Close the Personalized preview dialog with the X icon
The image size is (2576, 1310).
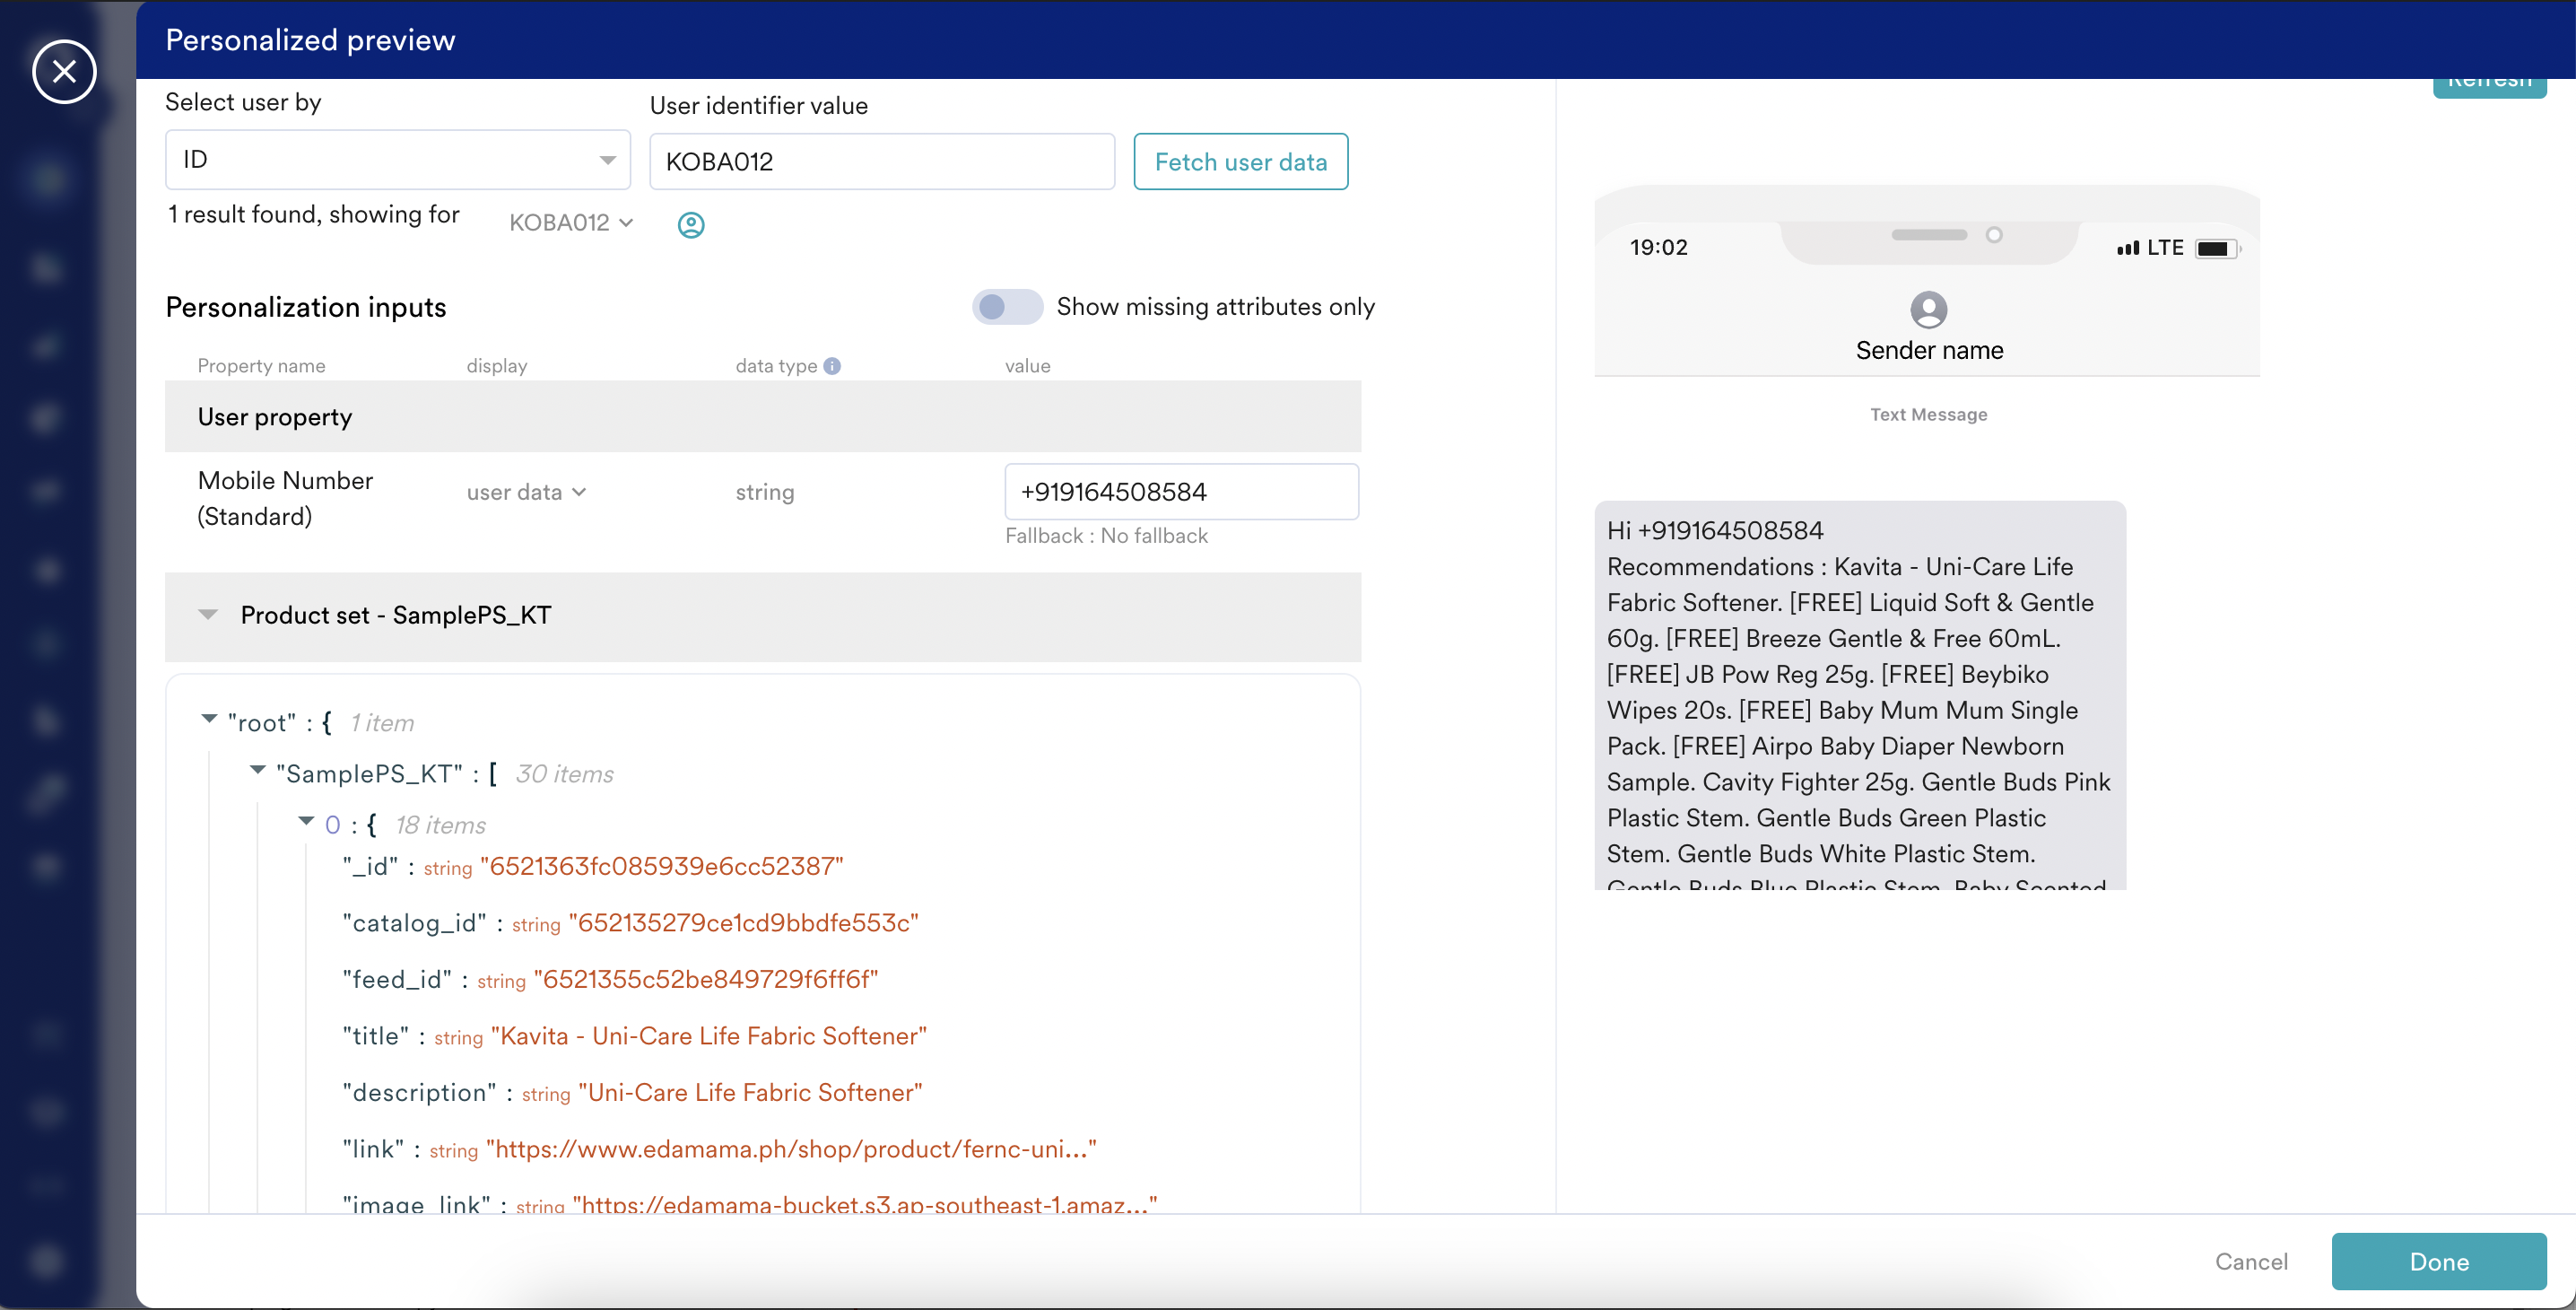pos(64,72)
